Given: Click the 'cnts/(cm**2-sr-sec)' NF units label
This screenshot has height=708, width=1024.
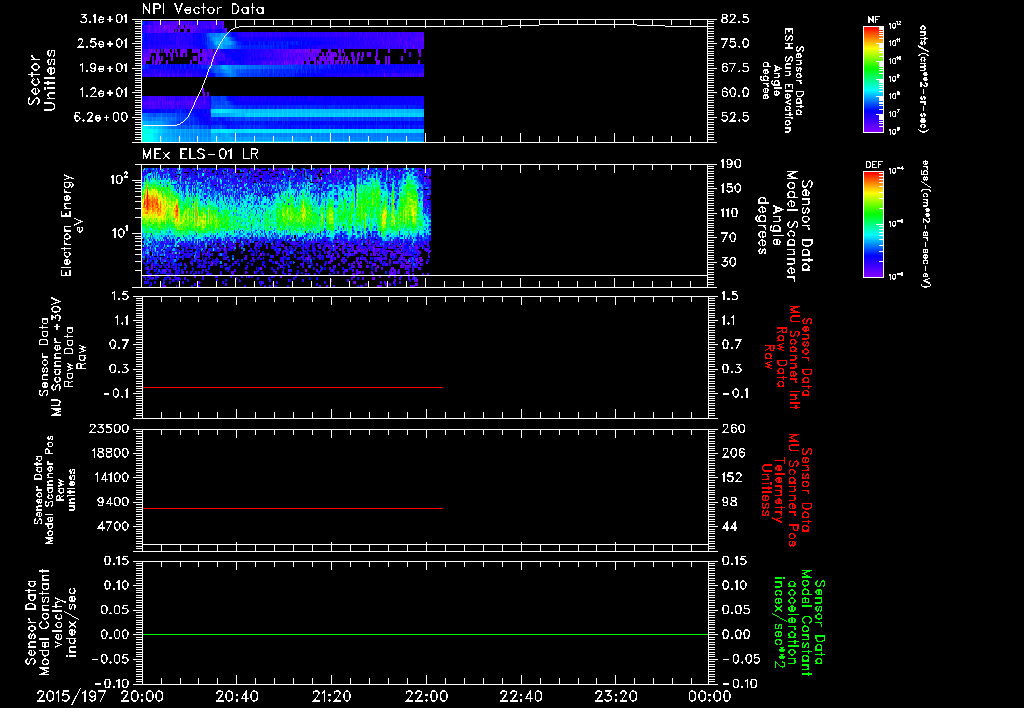Looking at the screenshot, I should (x=923, y=79).
